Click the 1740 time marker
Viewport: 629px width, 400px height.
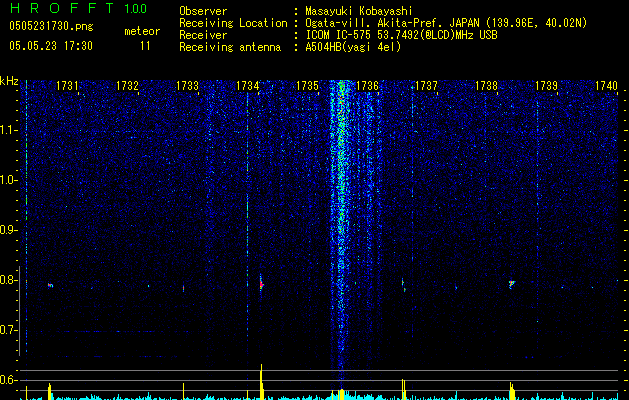coord(606,86)
